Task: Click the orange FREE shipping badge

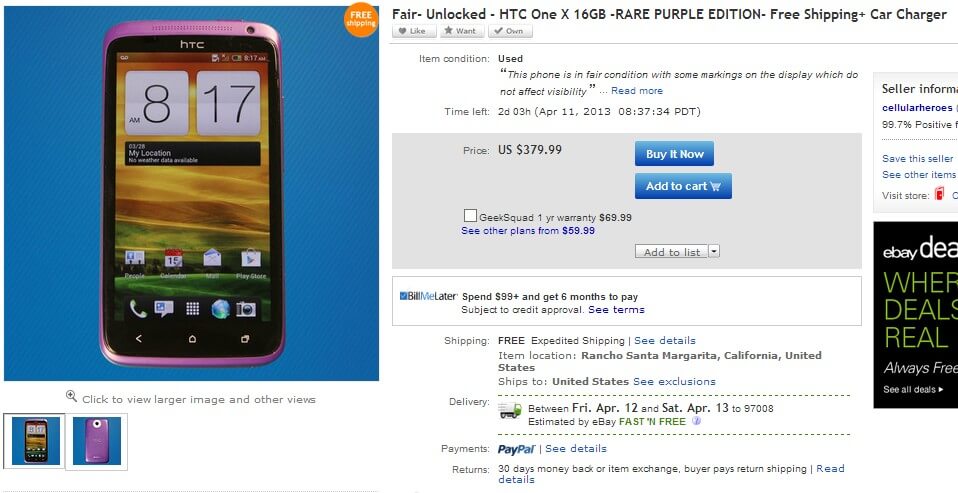Action: pos(360,19)
